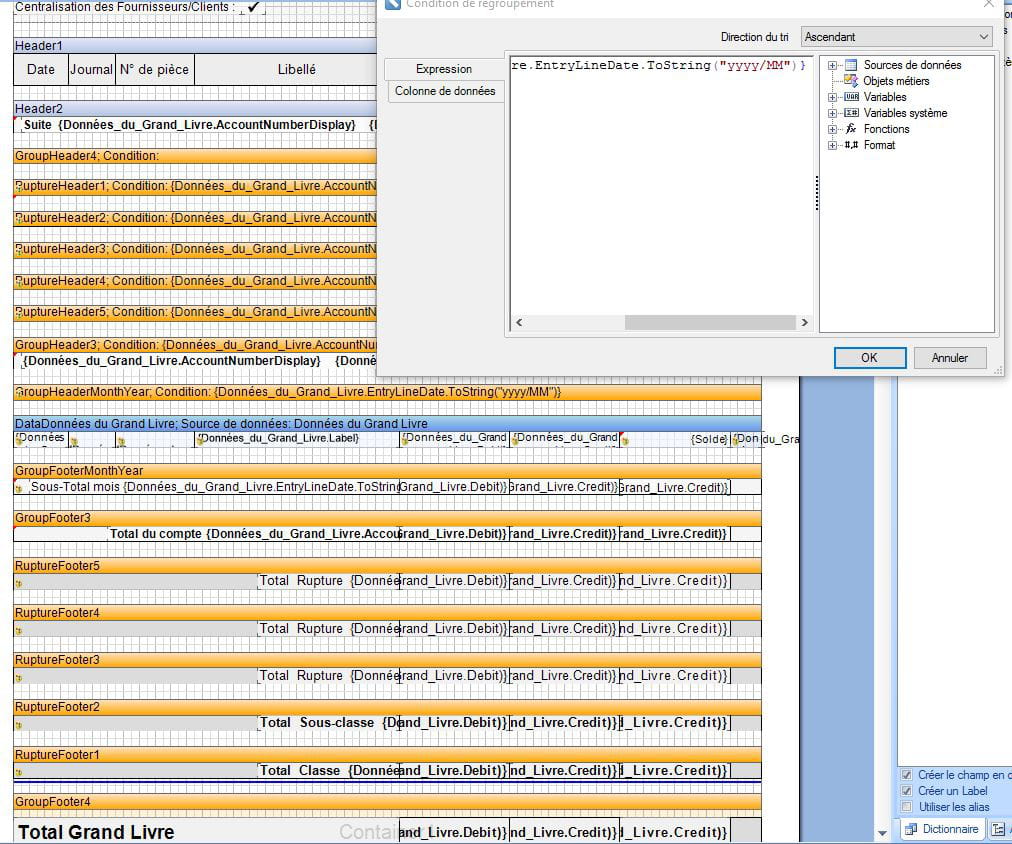Select the Header2 band
Image resolution: width=1012 pixels, height=844 pixels.
pyautogui.click(x=195, y=108)
